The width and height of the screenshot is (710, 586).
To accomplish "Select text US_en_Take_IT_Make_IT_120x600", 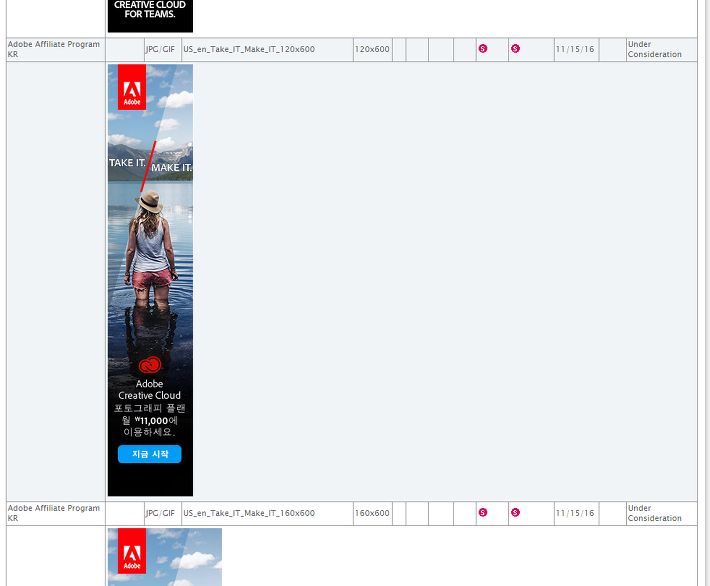I will pyautogui.click(x=249, y=49).
